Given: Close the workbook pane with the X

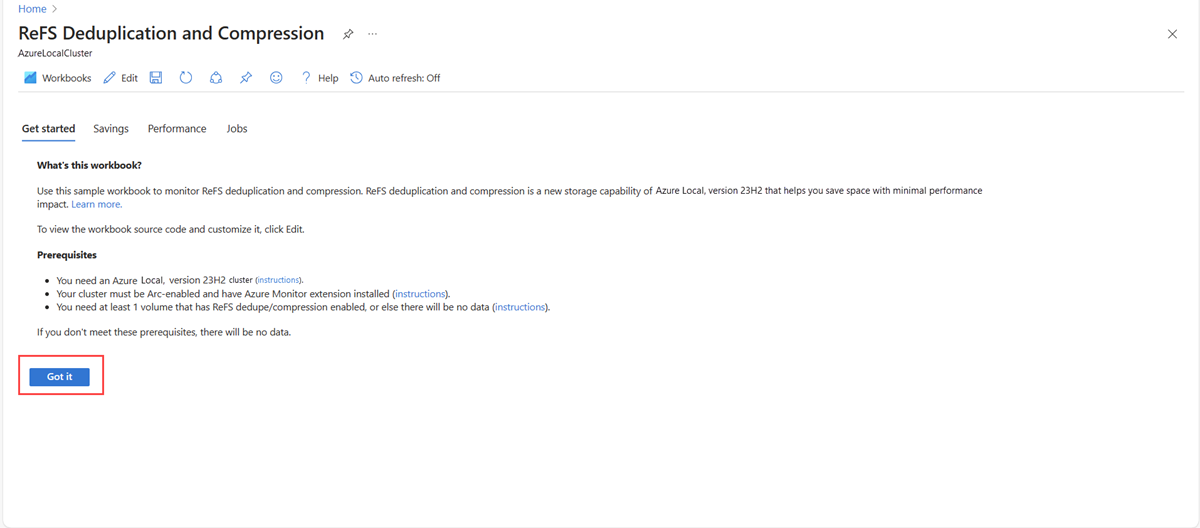Looking at the screenshot, I should pos(1172,34).
